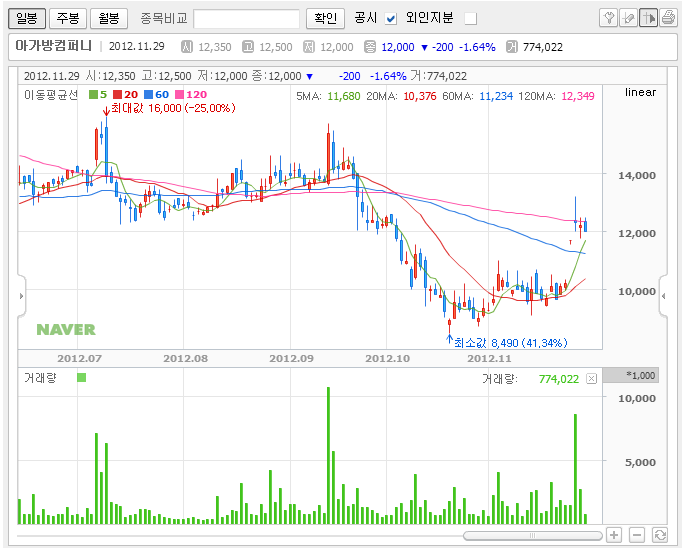Click the tall late-November volume bar
682x548 pixels.
[x=575, y=469]
